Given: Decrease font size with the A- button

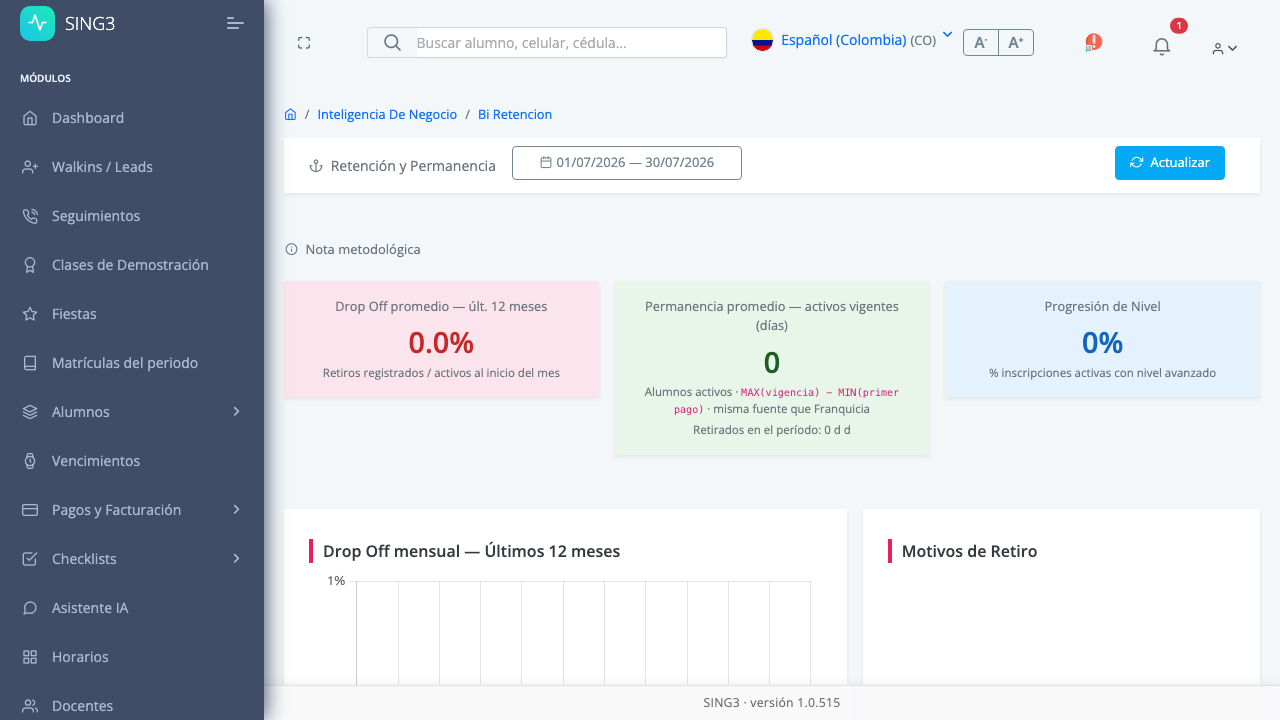Looking at the screenshot, I should pyautogui.click(x=981, y=42).
